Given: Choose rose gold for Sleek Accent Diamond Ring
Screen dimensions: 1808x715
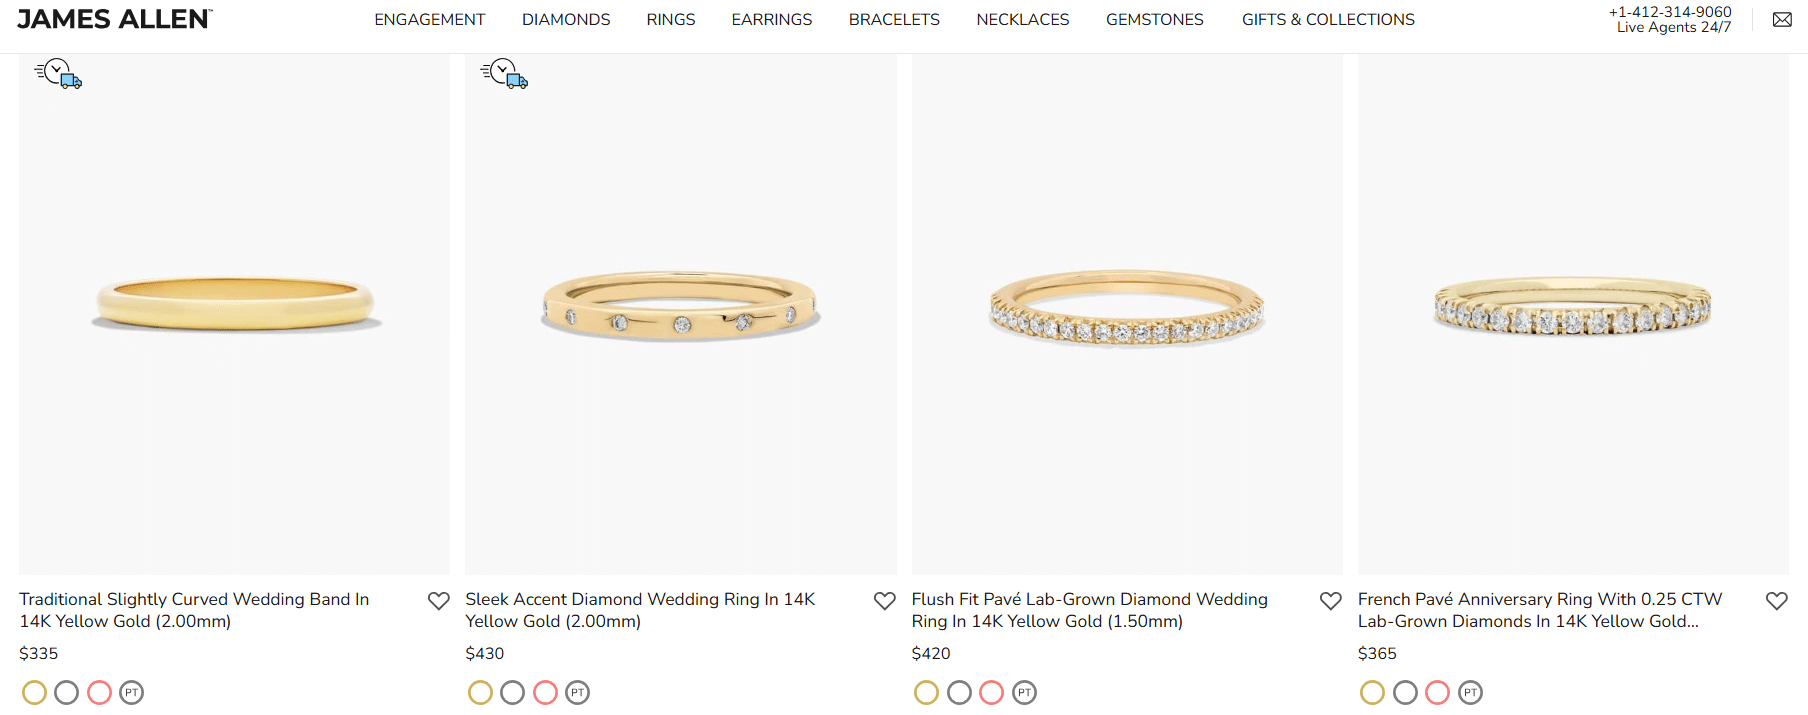Looking at the screenshot, I should pyautogui.click(x=545, y=692).
